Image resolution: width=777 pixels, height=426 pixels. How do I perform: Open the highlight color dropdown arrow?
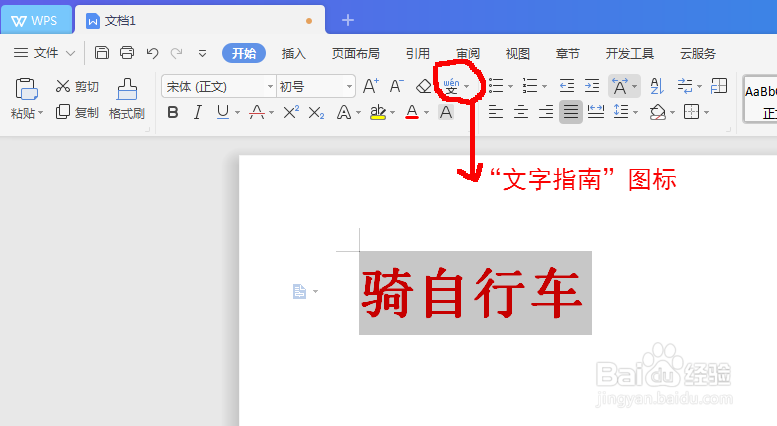tap(392, 113)
